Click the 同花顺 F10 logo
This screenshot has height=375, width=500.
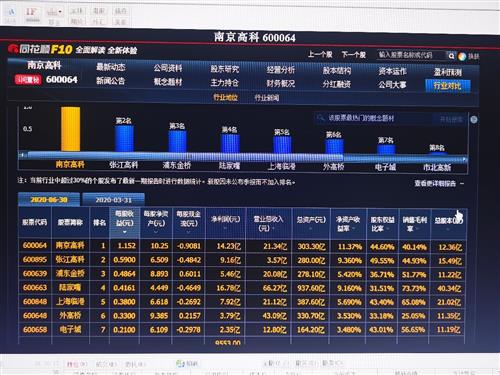(x=40, y=49)
